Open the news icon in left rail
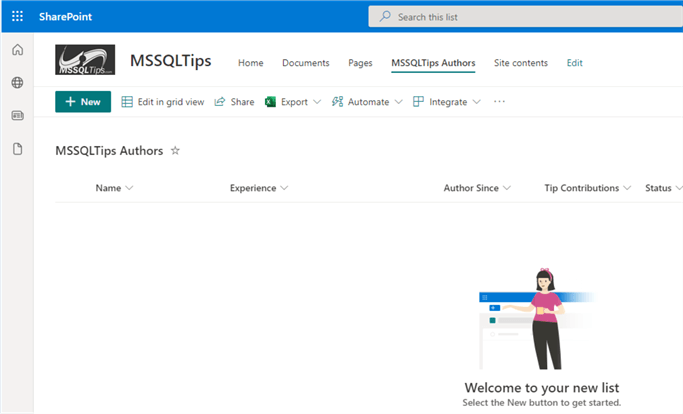 (17, 115)
